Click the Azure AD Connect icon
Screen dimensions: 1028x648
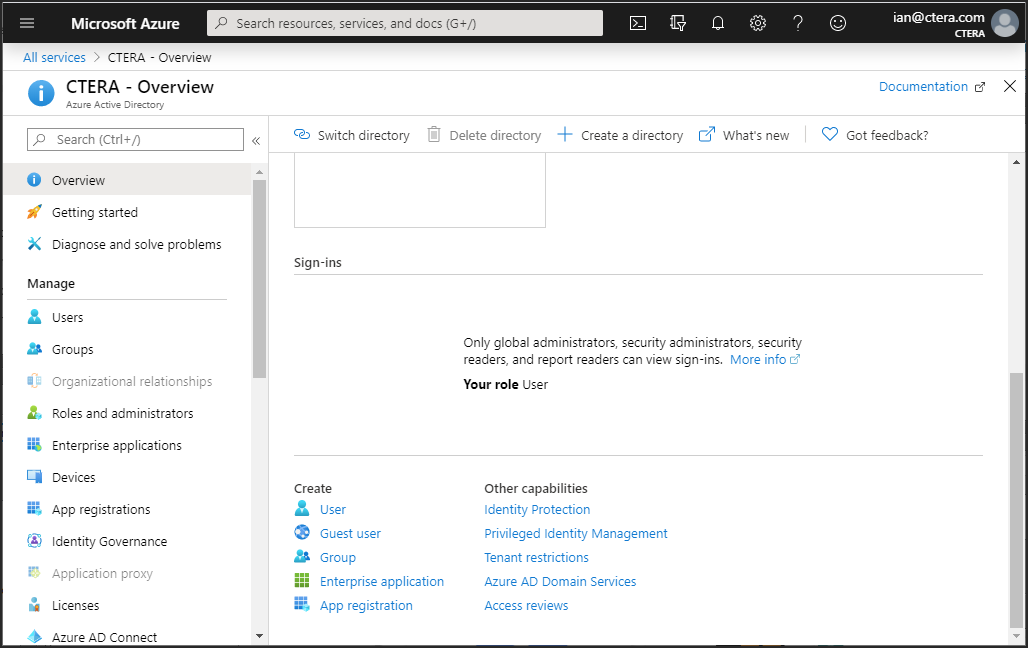click(x=34, y=636)
